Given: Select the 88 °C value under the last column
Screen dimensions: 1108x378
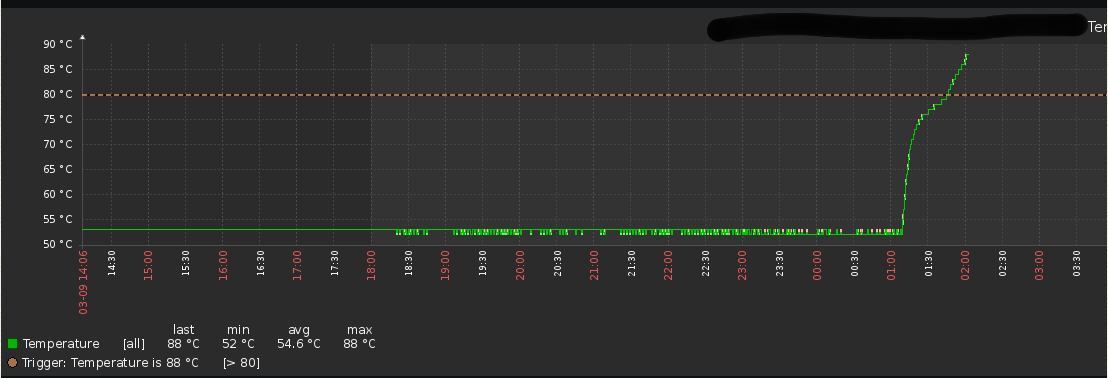Looking at the screenshot, I should [183, 344].
